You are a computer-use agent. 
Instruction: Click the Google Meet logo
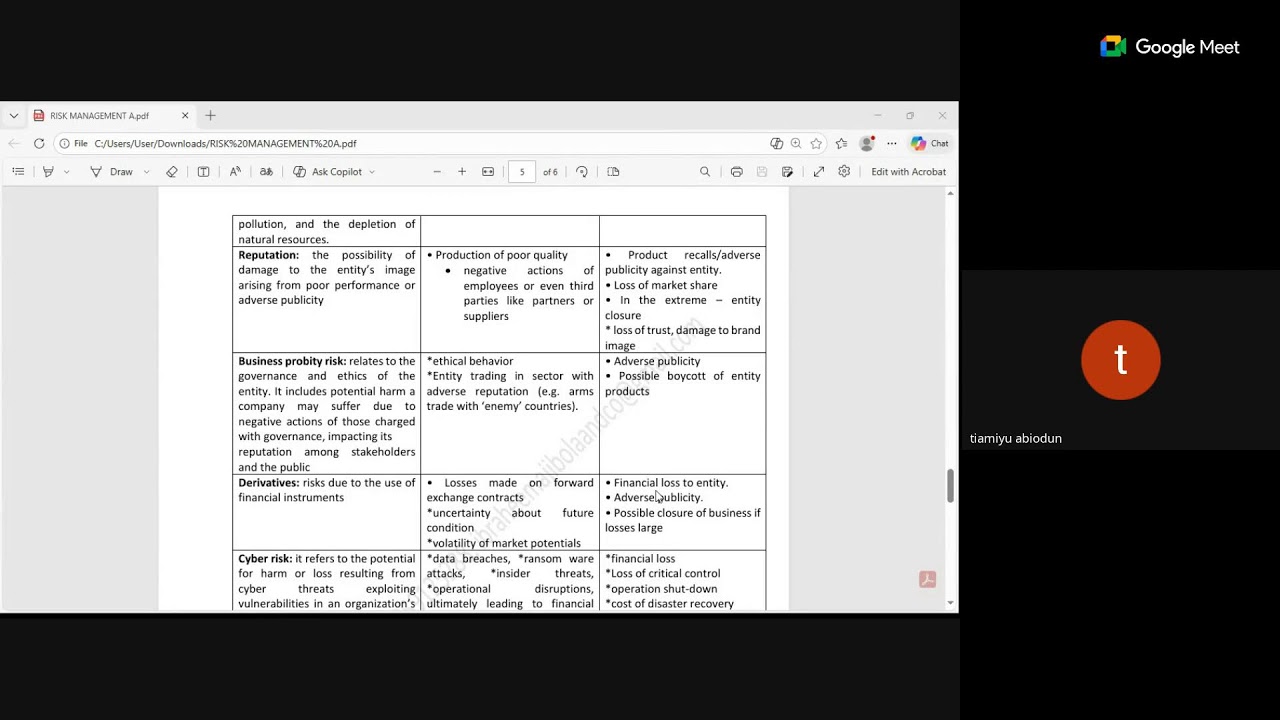coord(1170,47)
